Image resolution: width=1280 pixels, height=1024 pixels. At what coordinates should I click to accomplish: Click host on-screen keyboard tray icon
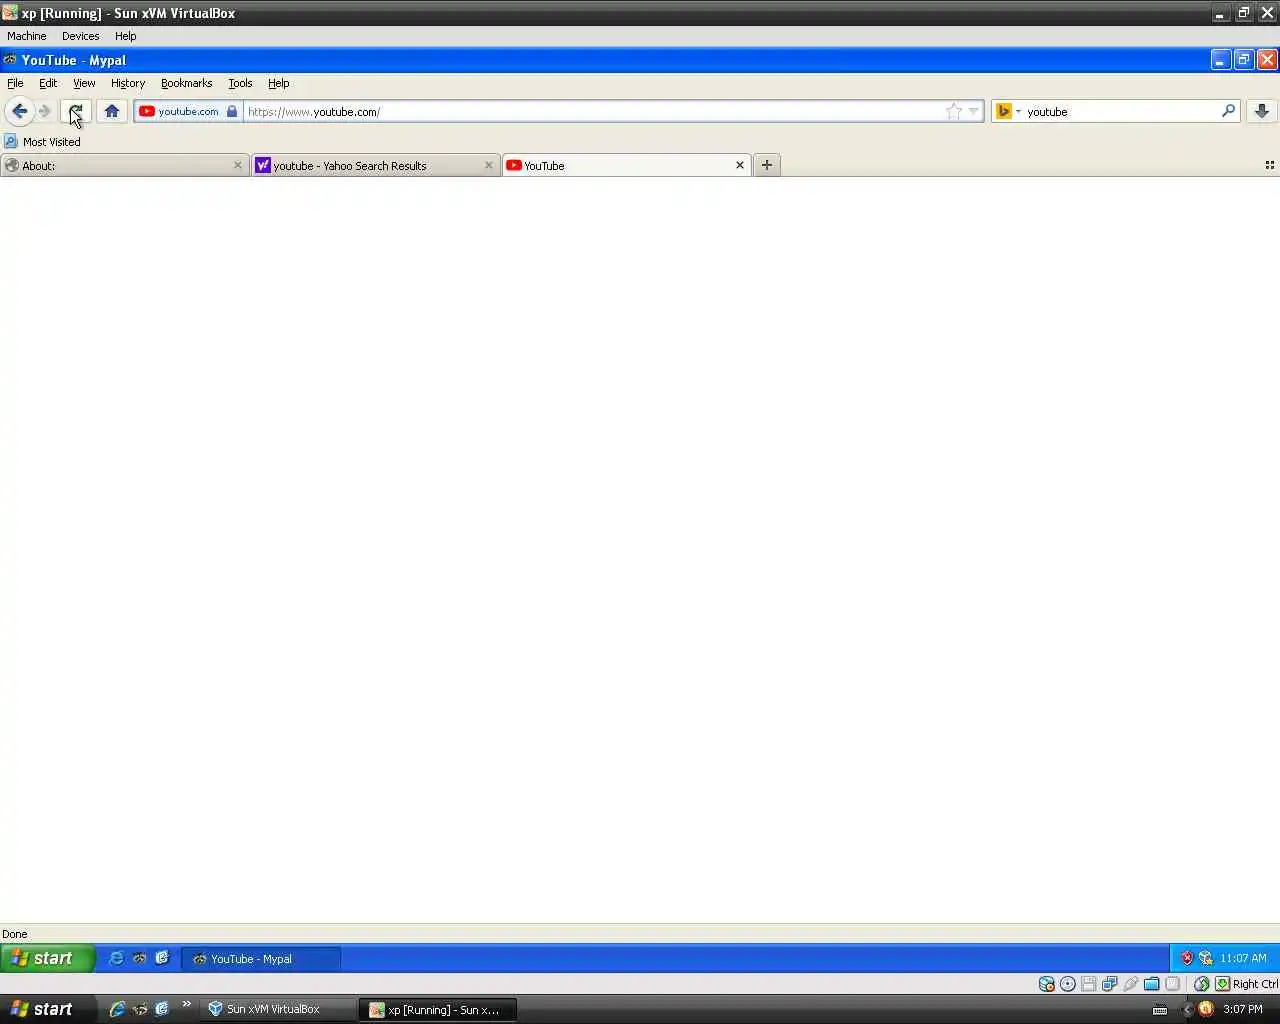pos(1160,1010)
